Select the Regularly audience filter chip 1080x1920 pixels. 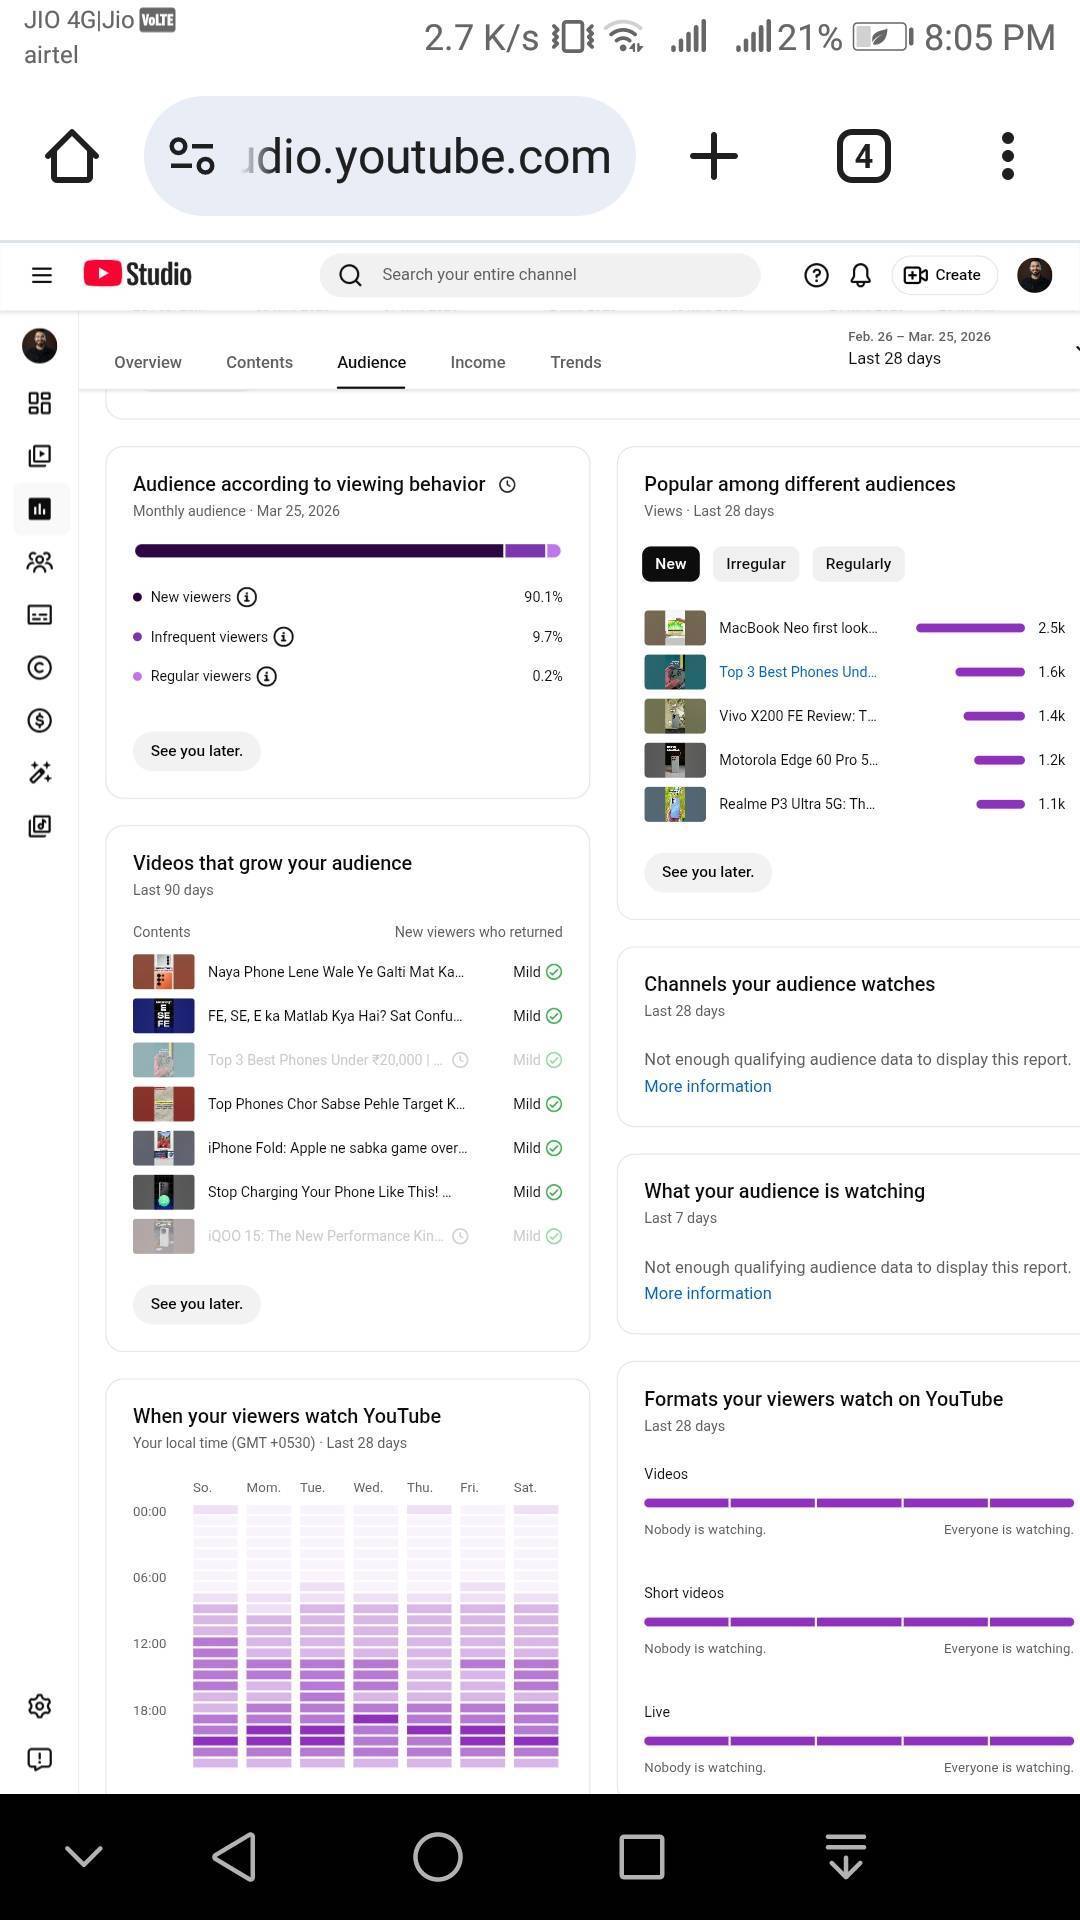coord(858,564)
